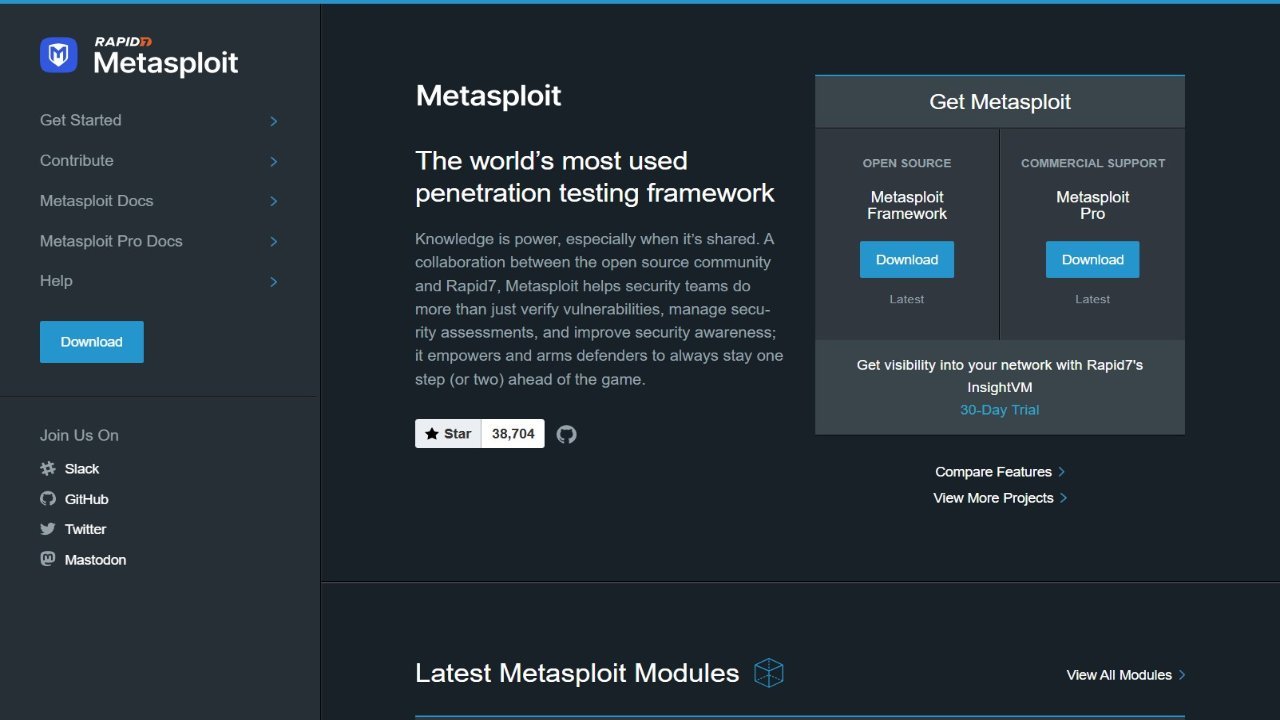Open the Slack link
Image resolution: width=1280 pixels, height=720 pixels.
click(x=82, y=469)
